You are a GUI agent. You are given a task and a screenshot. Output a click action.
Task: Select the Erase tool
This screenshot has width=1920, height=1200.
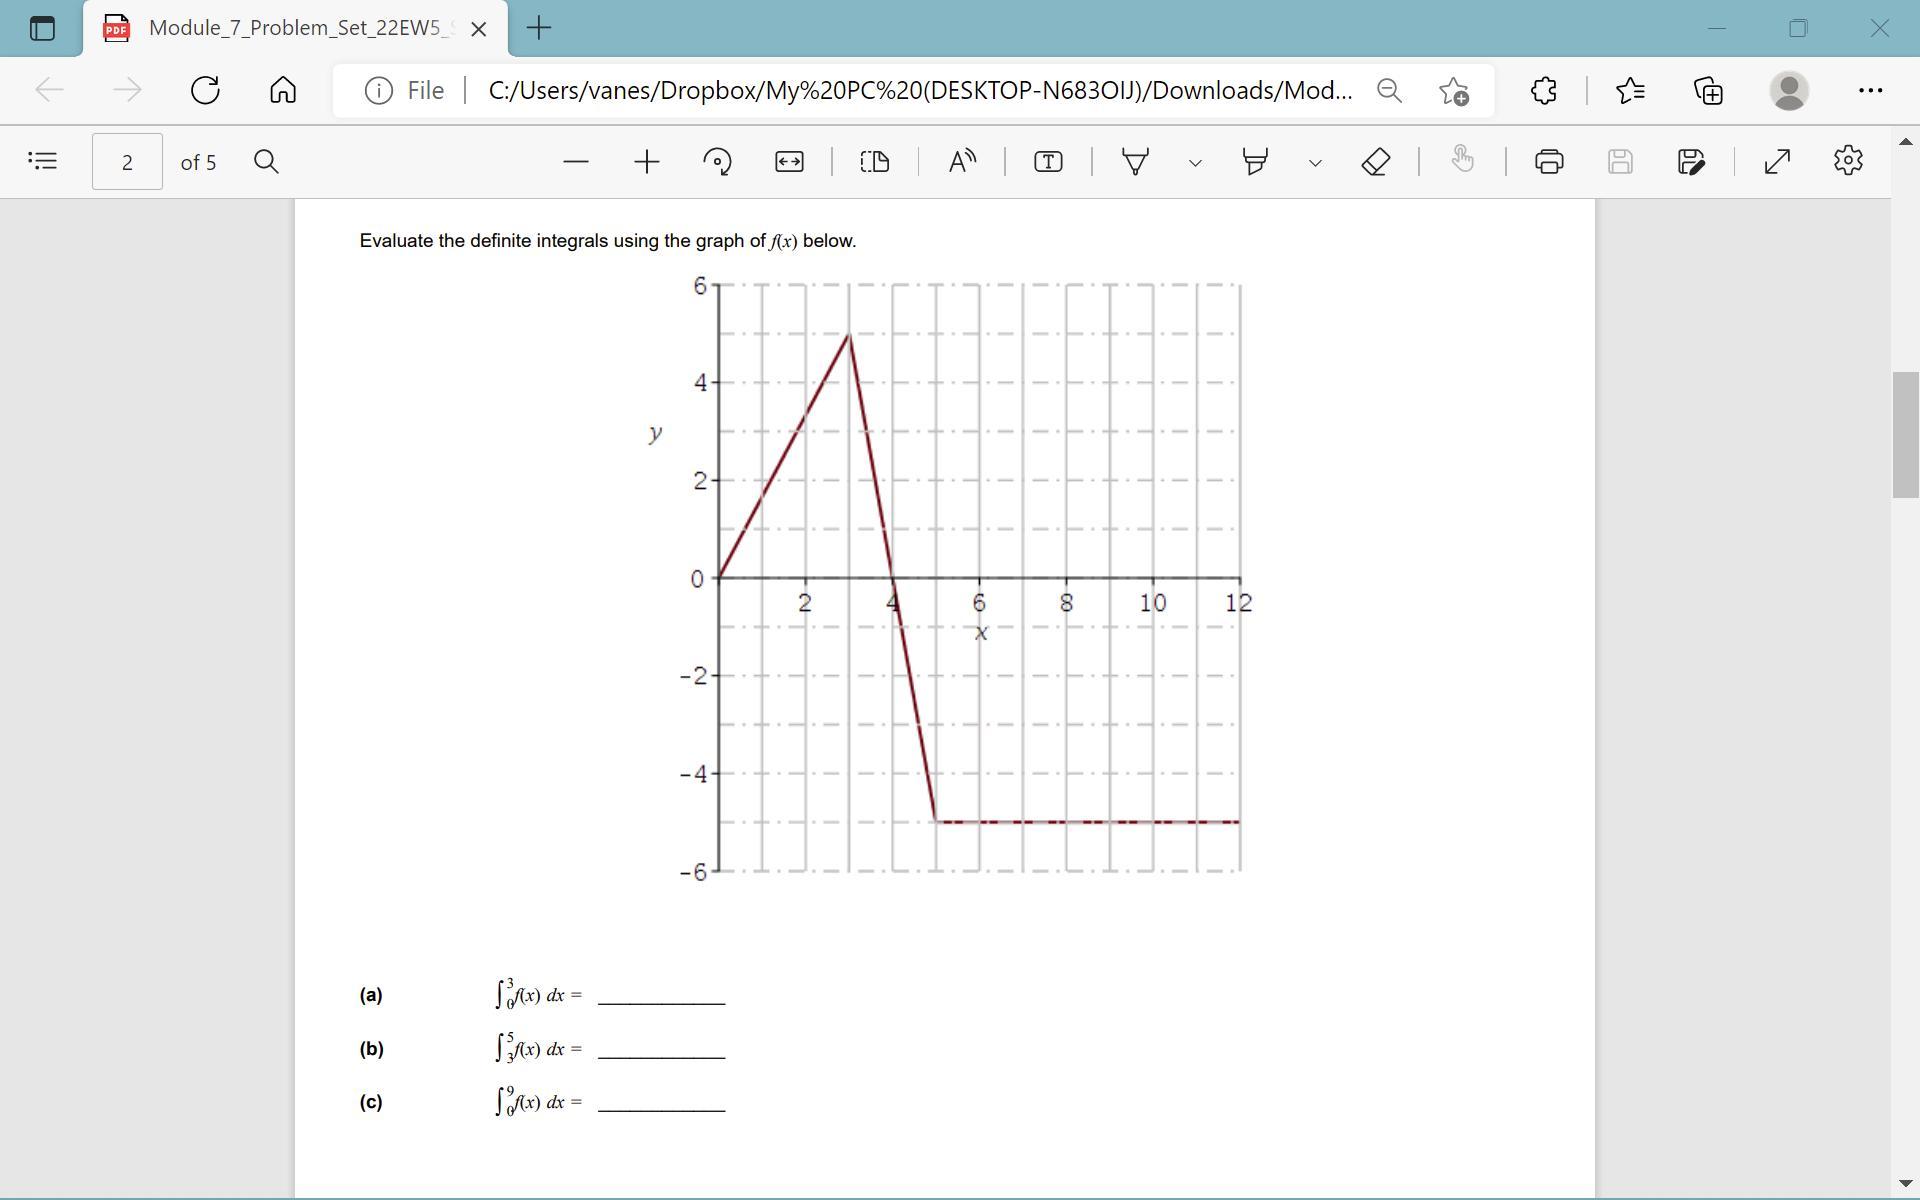[1376, 161]
